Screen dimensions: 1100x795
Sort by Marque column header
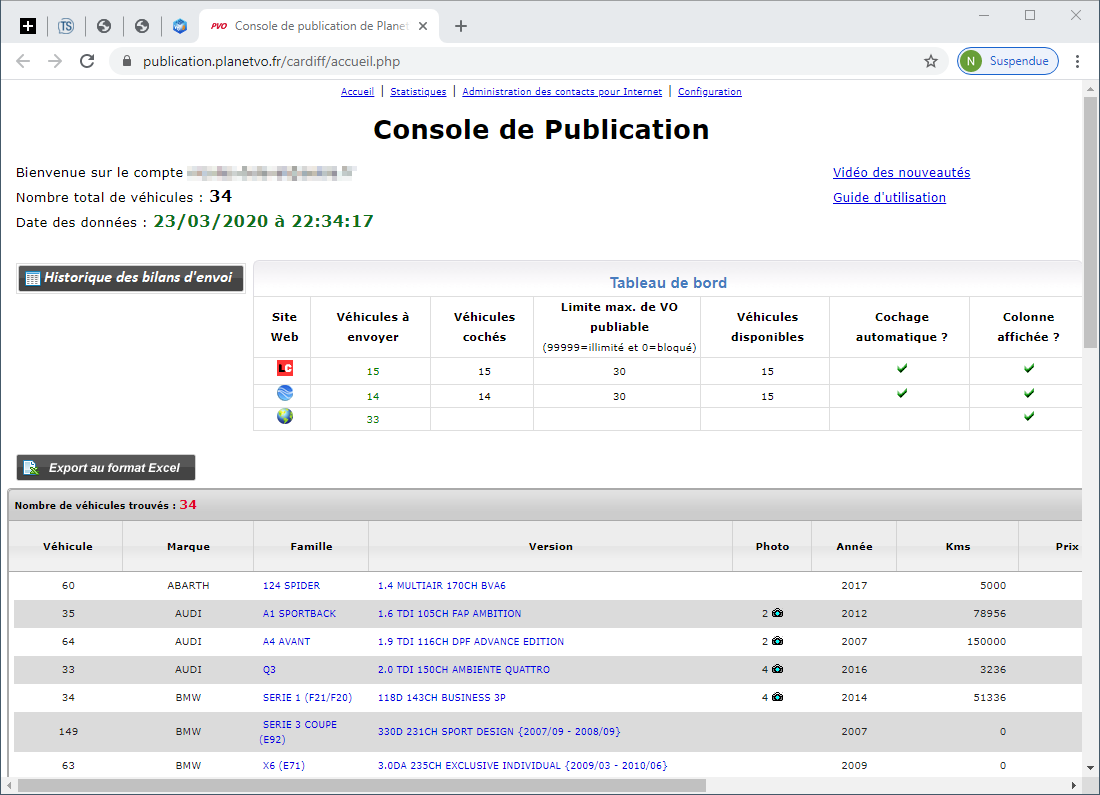click(x=188, y=547)
